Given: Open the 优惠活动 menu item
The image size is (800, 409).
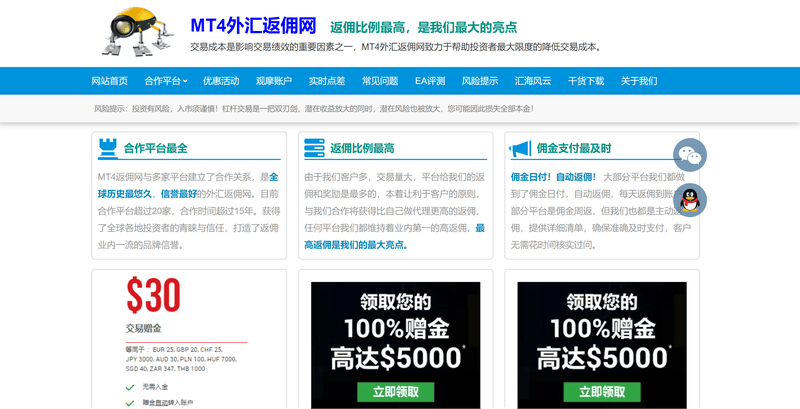Looking at the screenshot, I should [221, 81].
